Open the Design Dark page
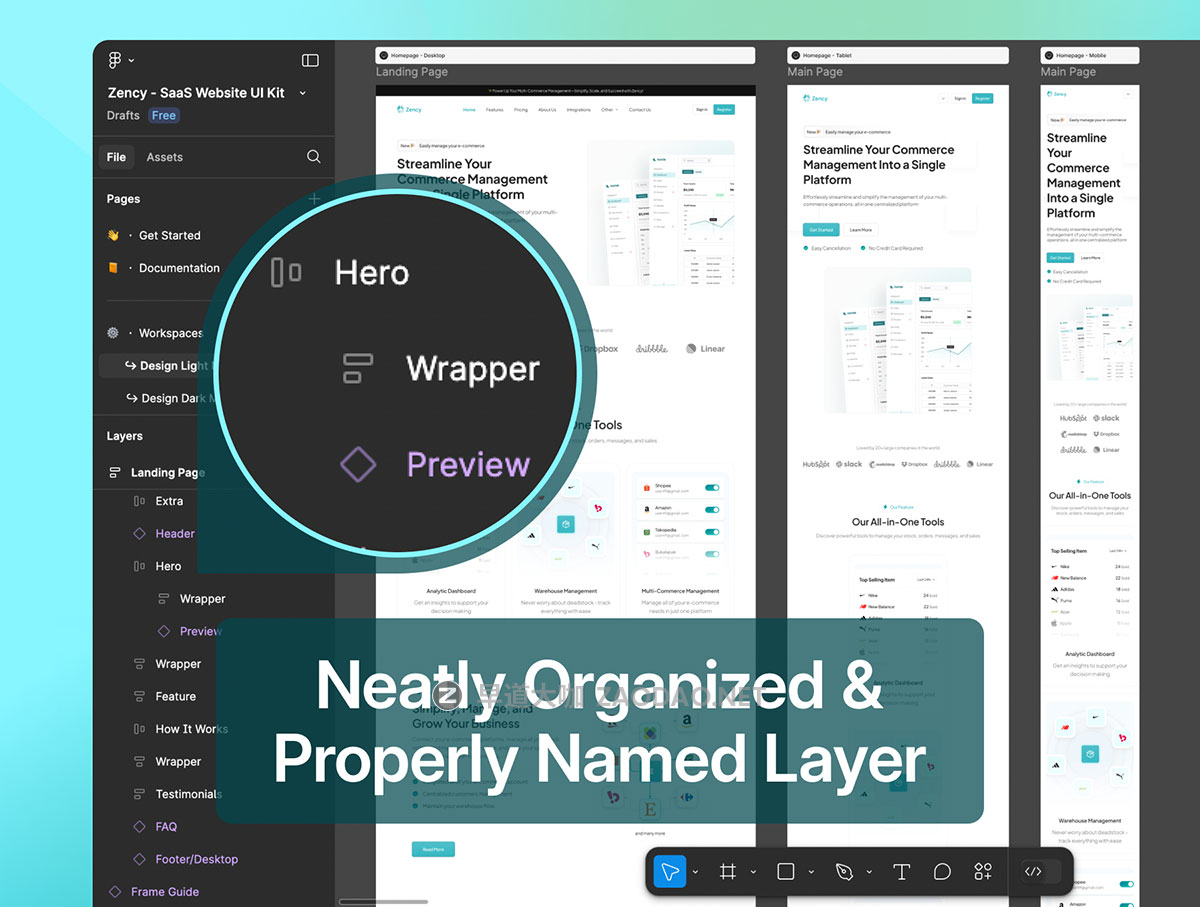This screenshot has width=1200, height=907. (x=173, y=398)
